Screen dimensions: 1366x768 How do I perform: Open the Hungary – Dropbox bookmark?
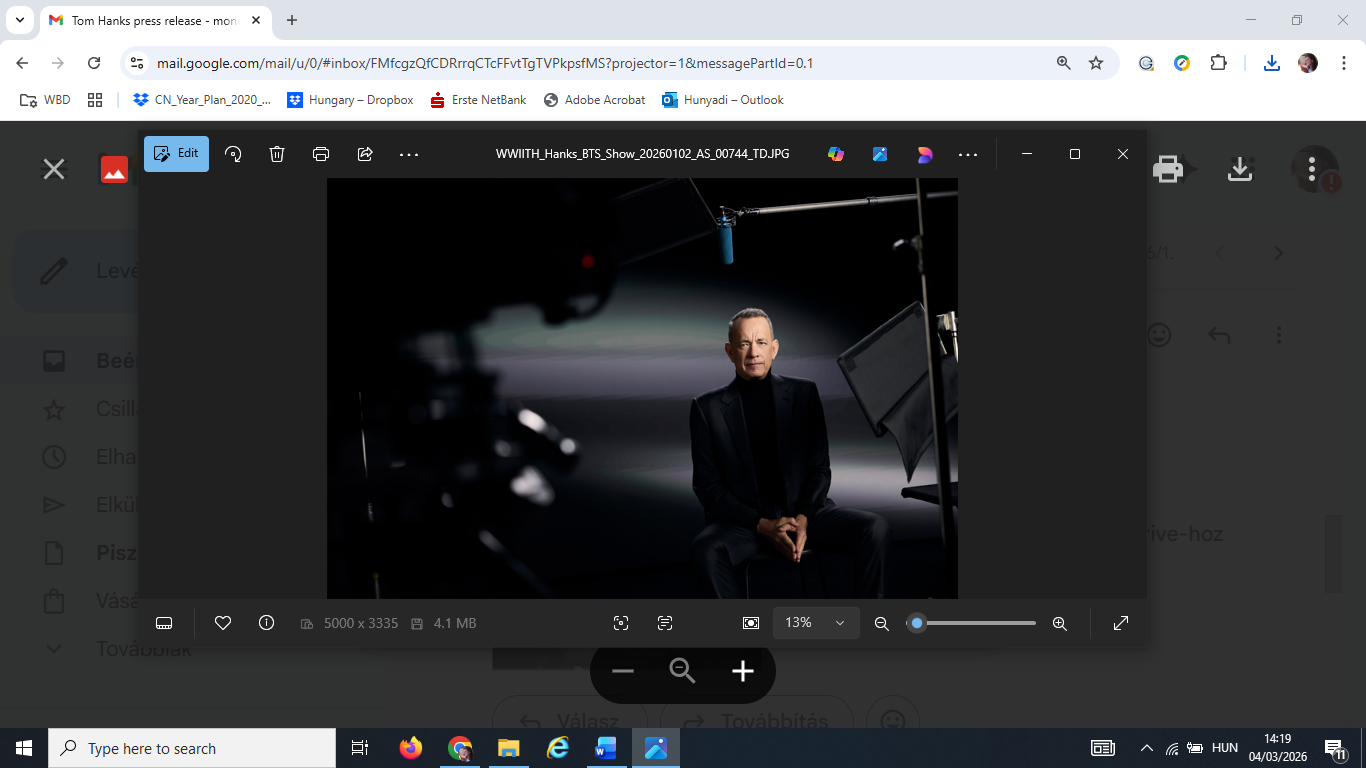tap(350, 100)
